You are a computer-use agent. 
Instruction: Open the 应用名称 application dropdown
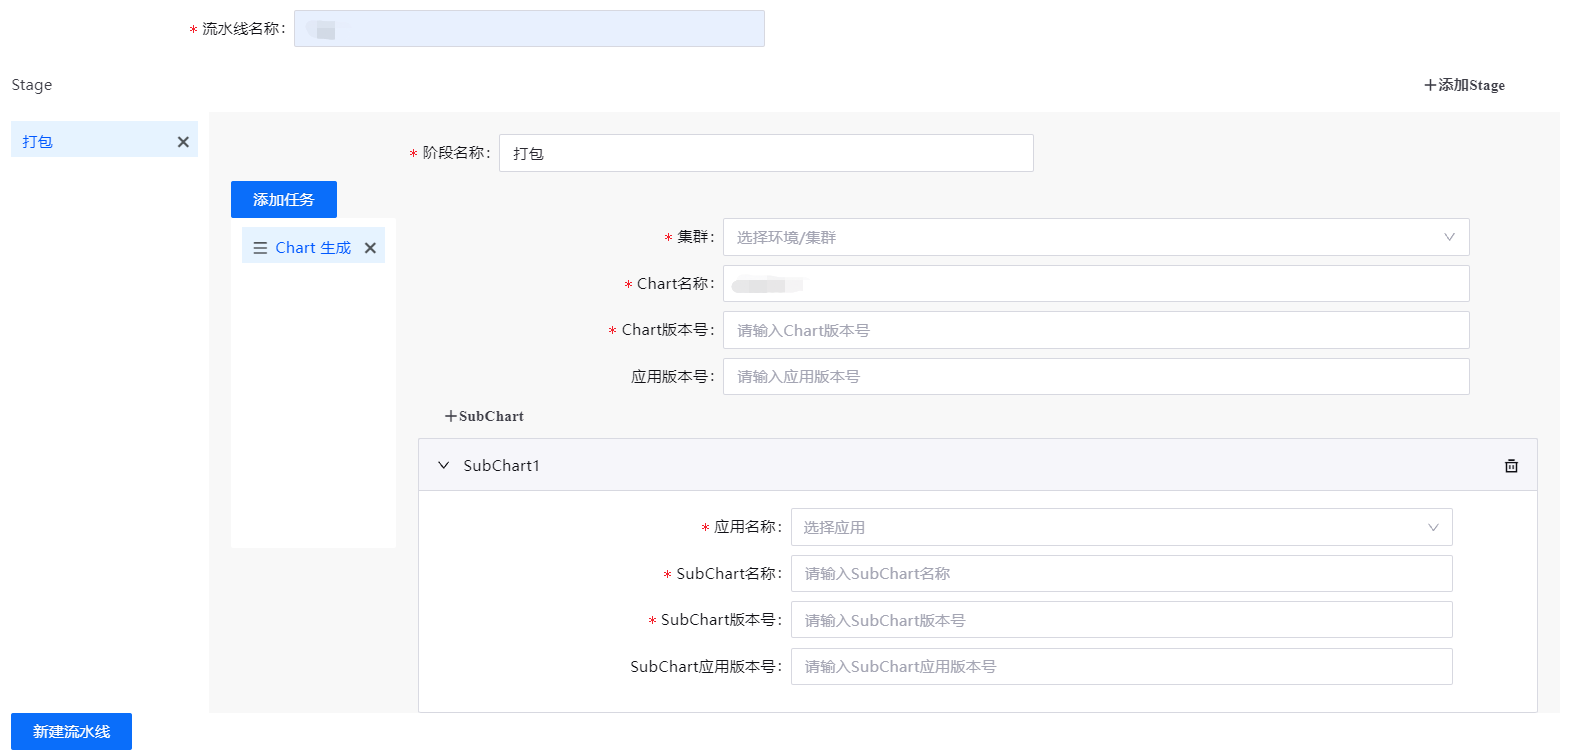click(x=1120, y=527)
